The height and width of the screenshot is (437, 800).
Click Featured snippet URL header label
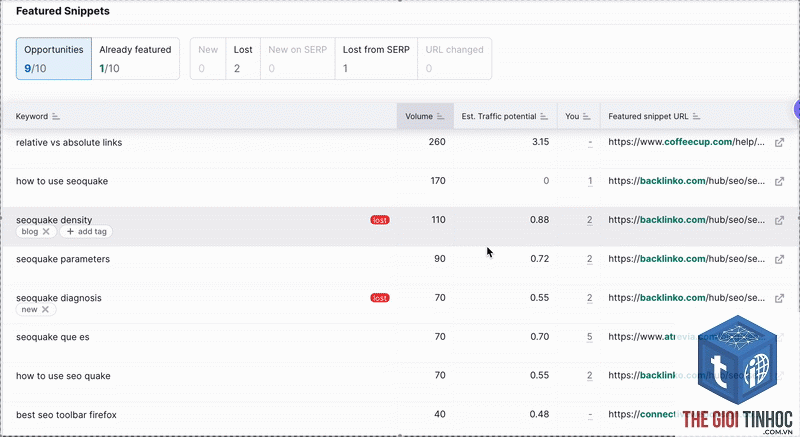tap(648, 116)
